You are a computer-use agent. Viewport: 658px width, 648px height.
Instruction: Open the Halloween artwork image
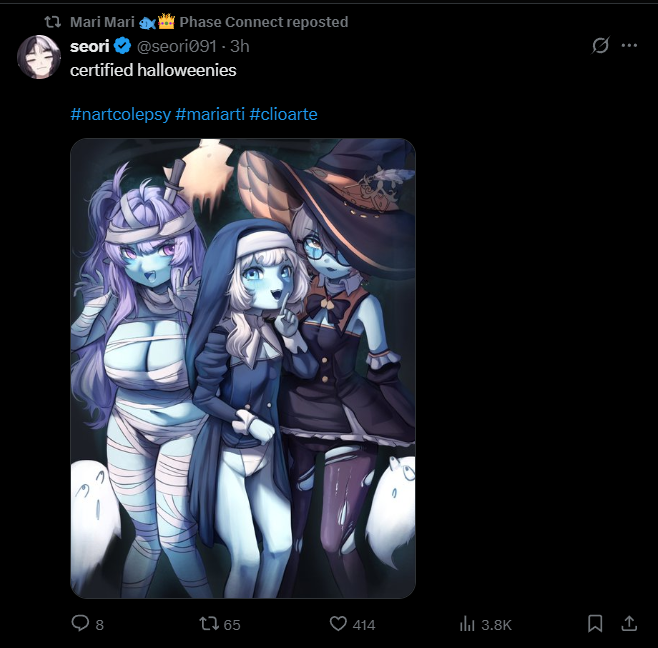(243, 368)
